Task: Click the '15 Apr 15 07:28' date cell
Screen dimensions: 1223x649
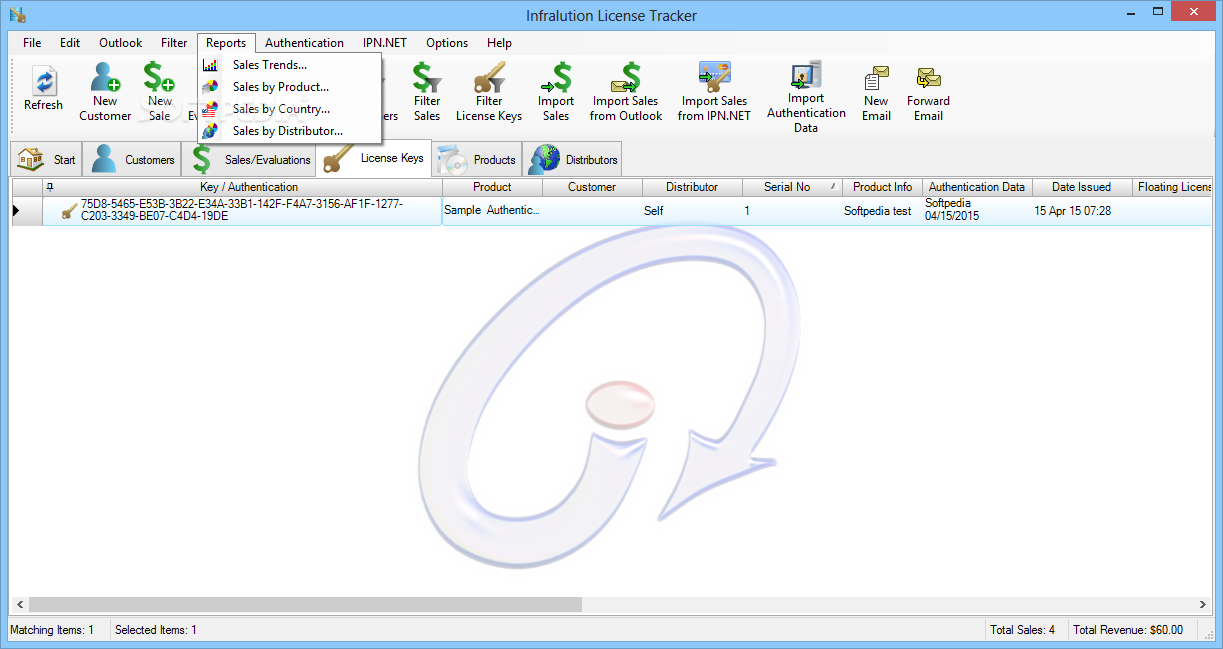Action: pos(1081,211)
